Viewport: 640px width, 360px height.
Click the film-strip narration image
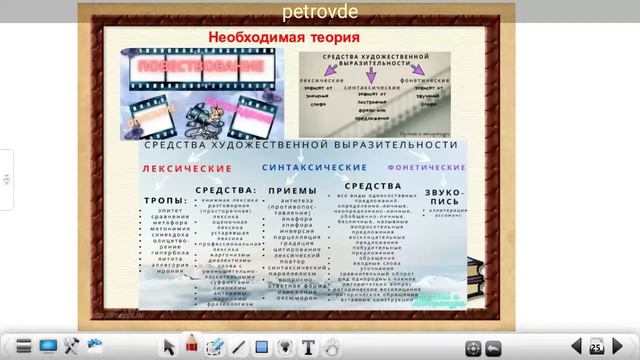[x=202, y=94]
